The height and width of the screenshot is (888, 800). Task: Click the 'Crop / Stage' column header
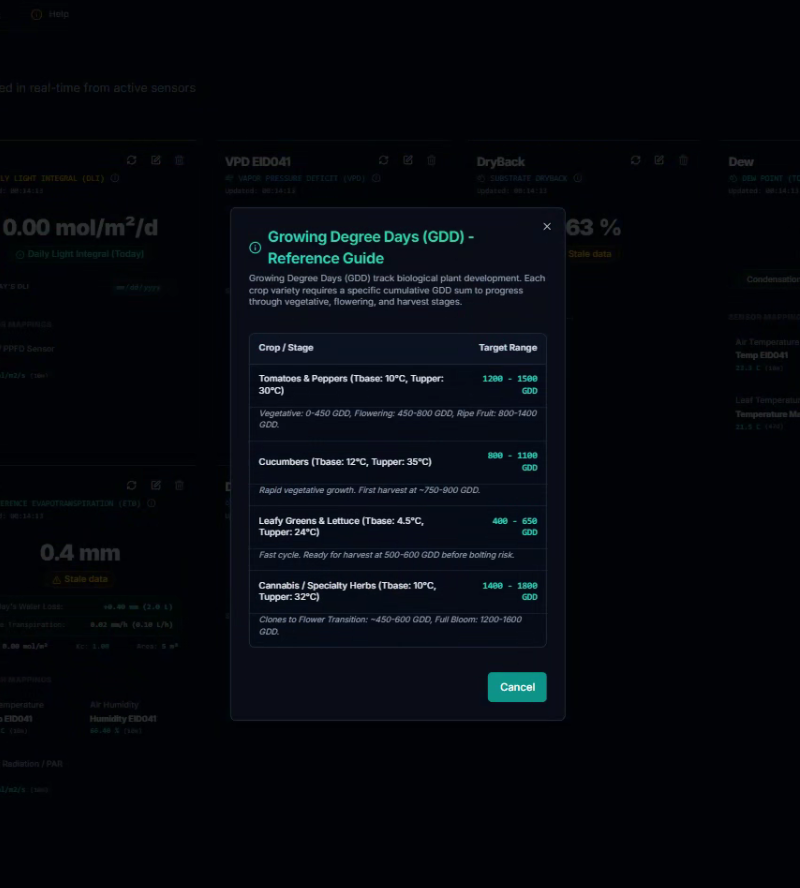[x=286, y=348]
